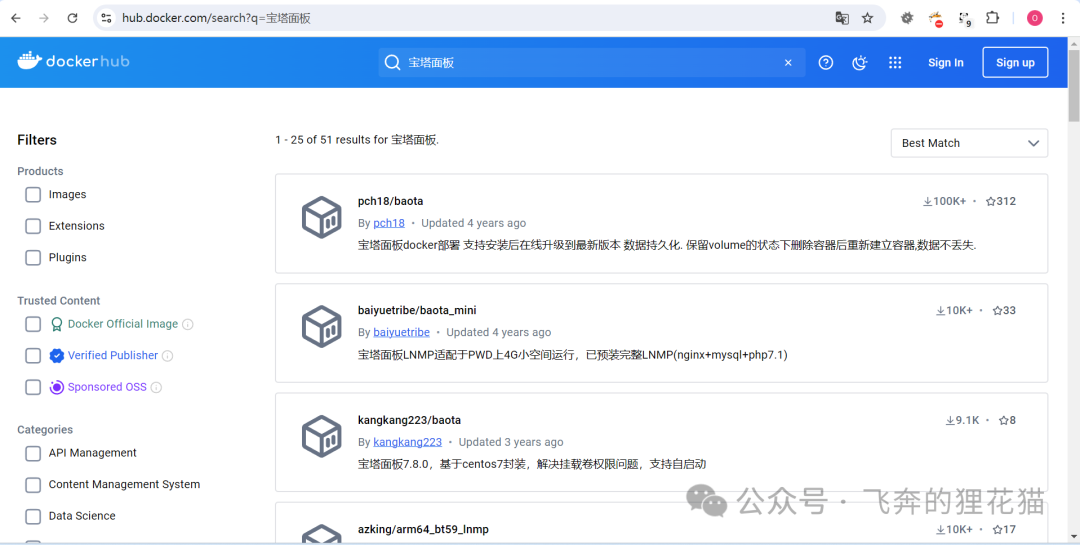This screenshot has width=1080, height=545.
Task: Open the azking/arm64_bt59_lnmp result title
Action: pos(423,529)
